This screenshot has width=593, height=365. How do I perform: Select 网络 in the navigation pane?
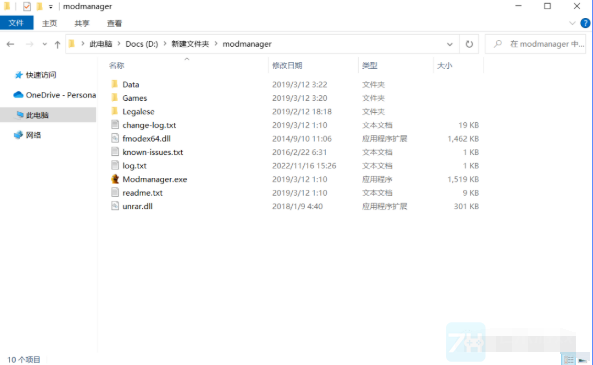pos(33,135)
